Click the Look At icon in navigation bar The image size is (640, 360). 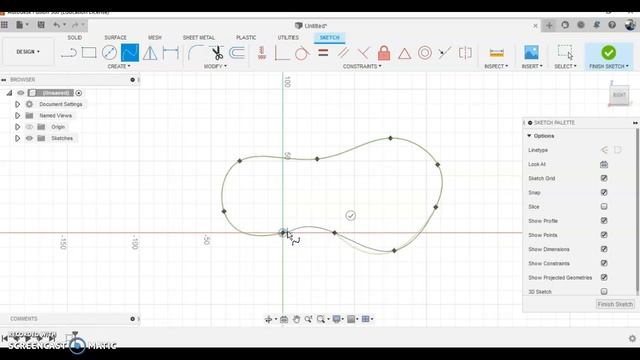284,319
